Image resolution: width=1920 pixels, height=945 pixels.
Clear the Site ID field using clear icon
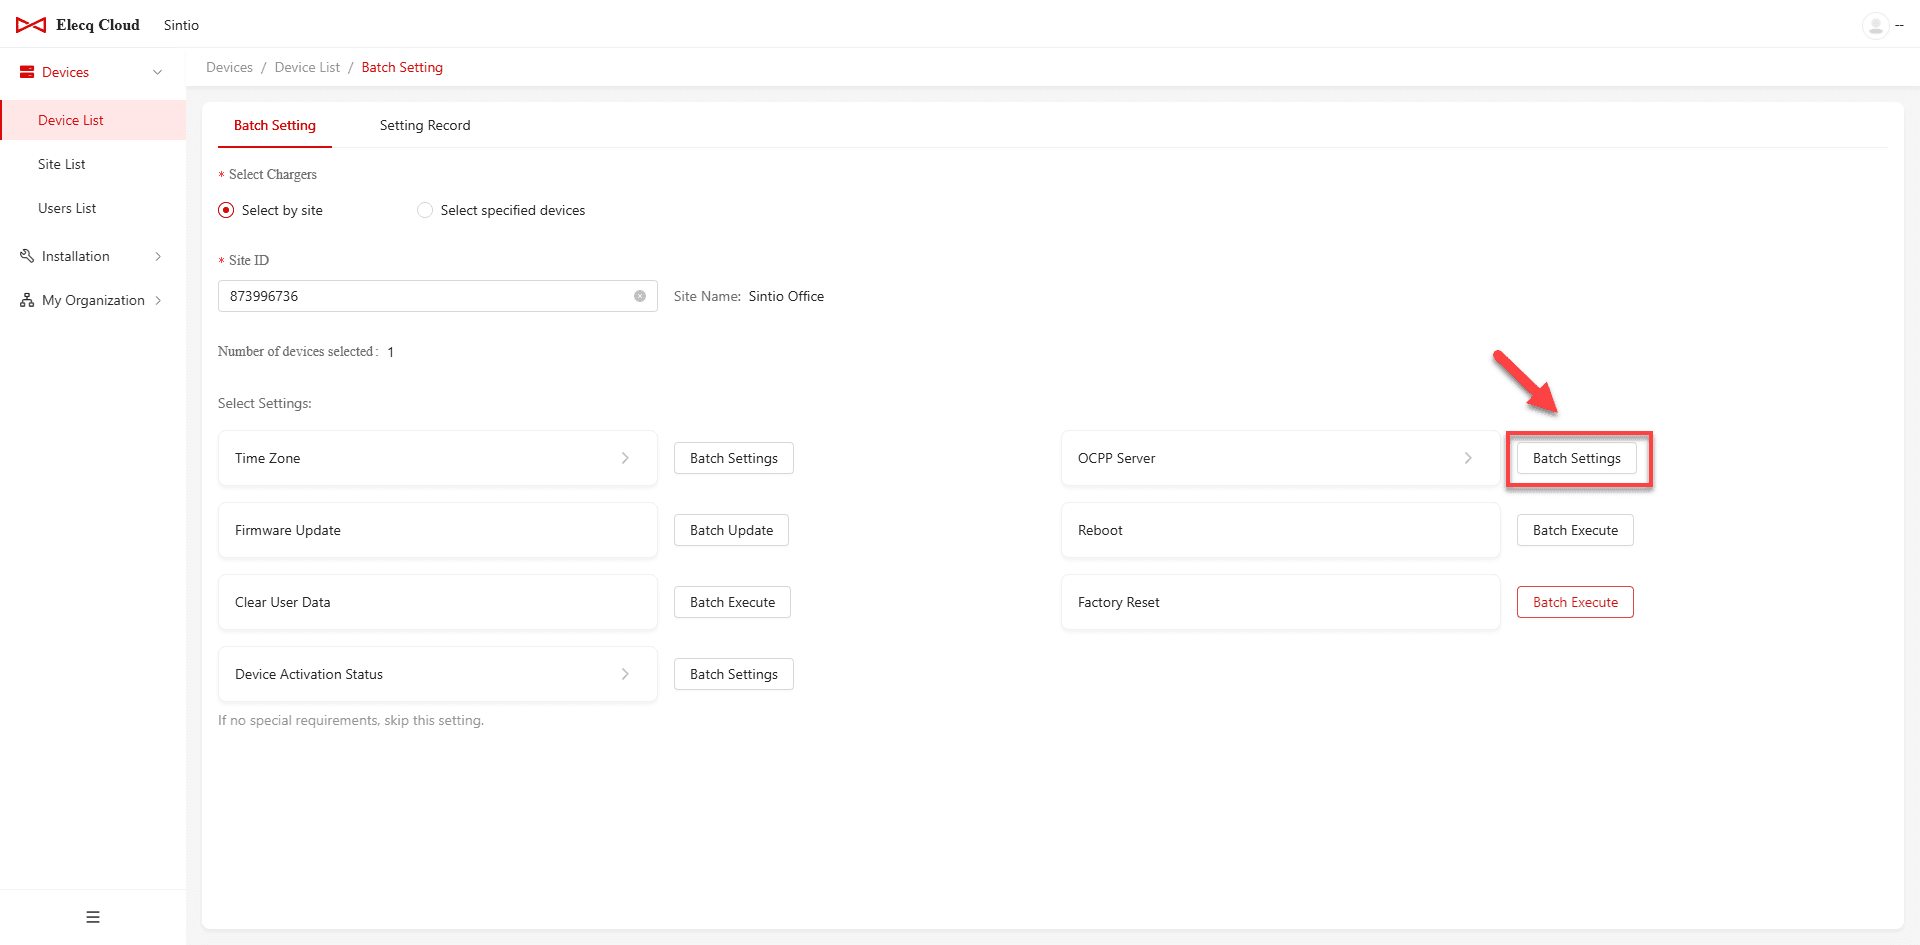pos(640,296)
